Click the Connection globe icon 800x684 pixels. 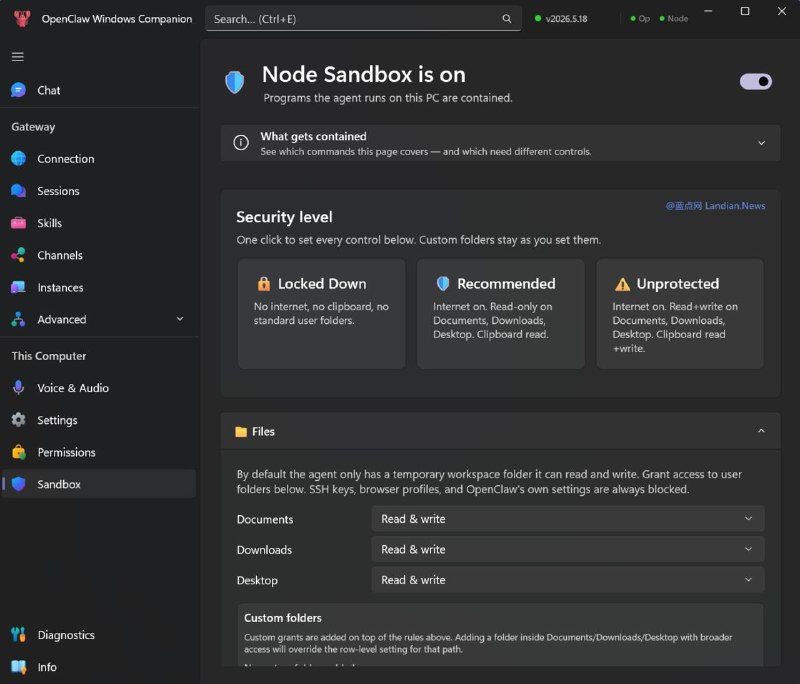[18, 159]
